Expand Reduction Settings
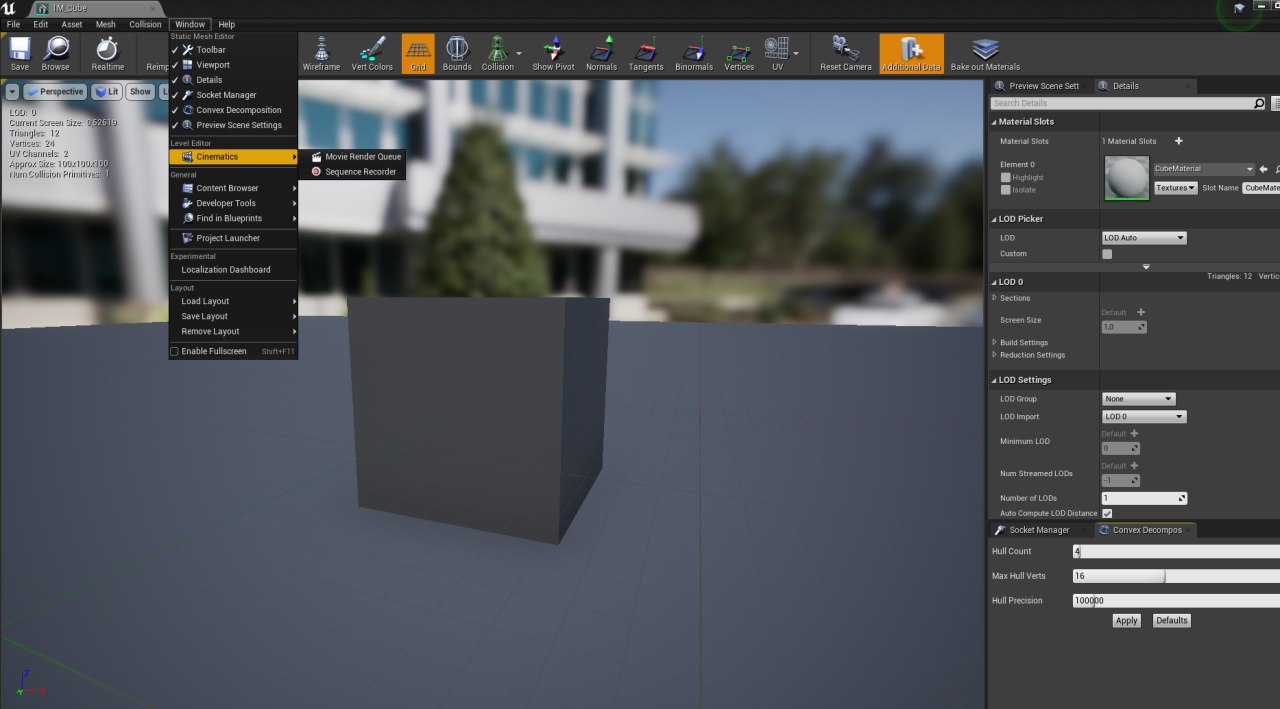This screenshot has height=709, width=1280. (994, 355)
